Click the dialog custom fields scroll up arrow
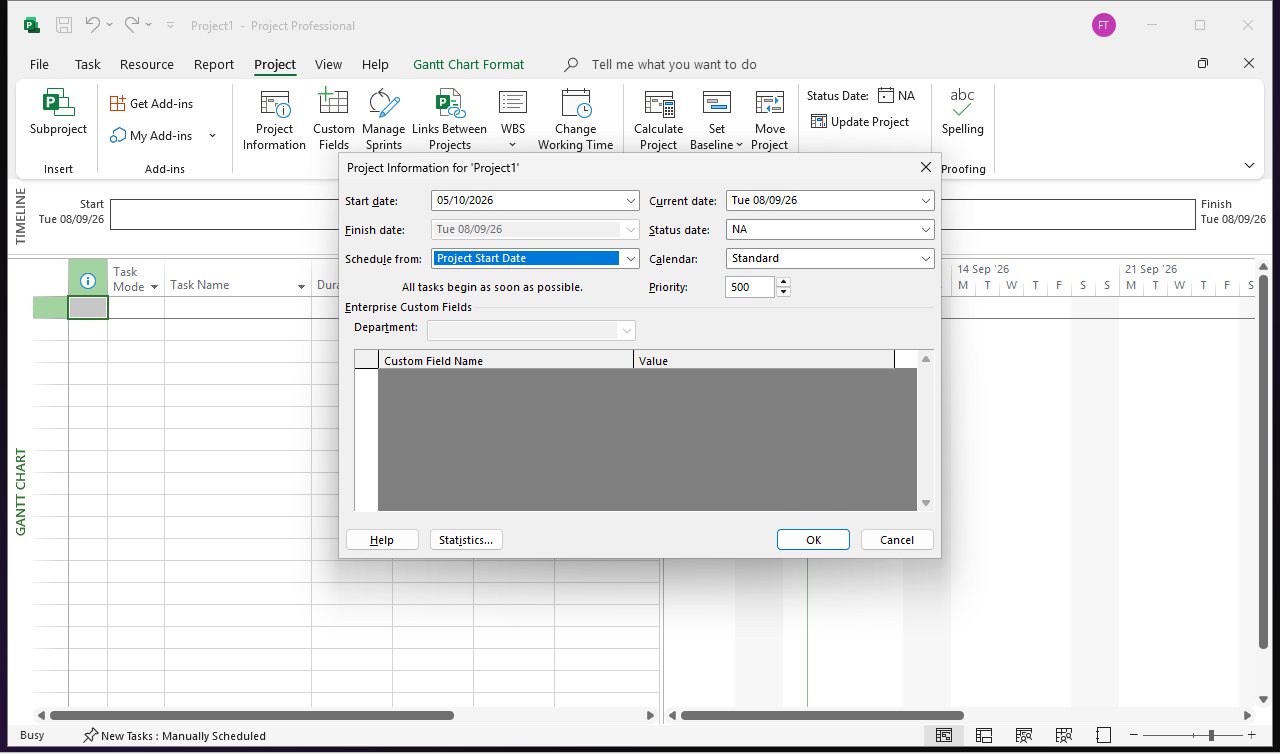 tap(926, 359)
